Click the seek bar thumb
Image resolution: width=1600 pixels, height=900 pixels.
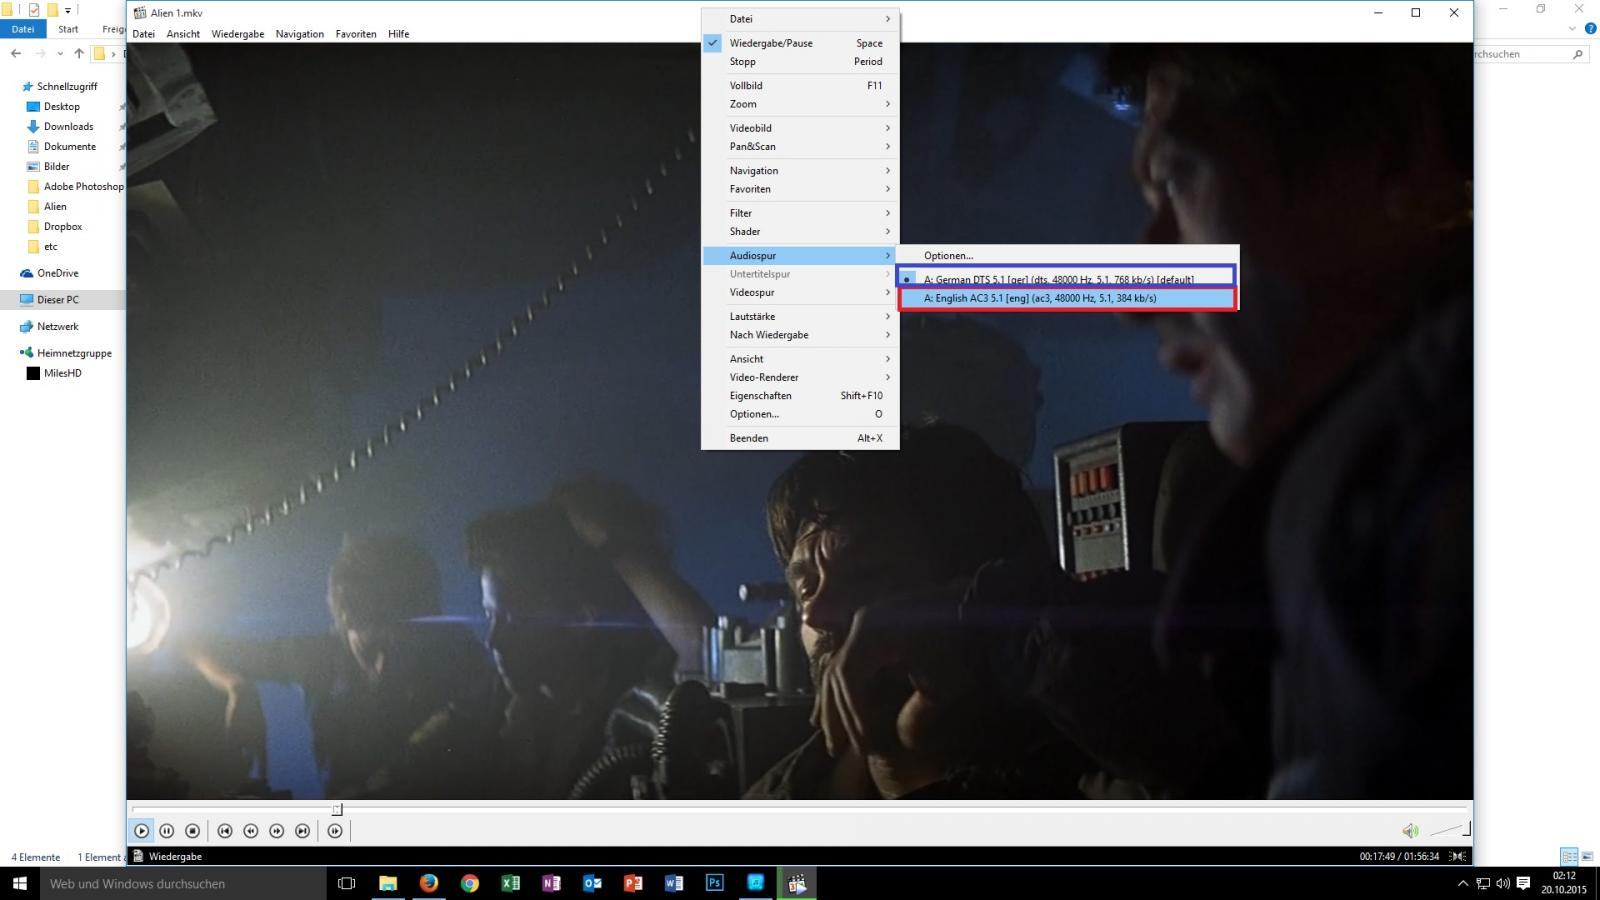[337, 809]
